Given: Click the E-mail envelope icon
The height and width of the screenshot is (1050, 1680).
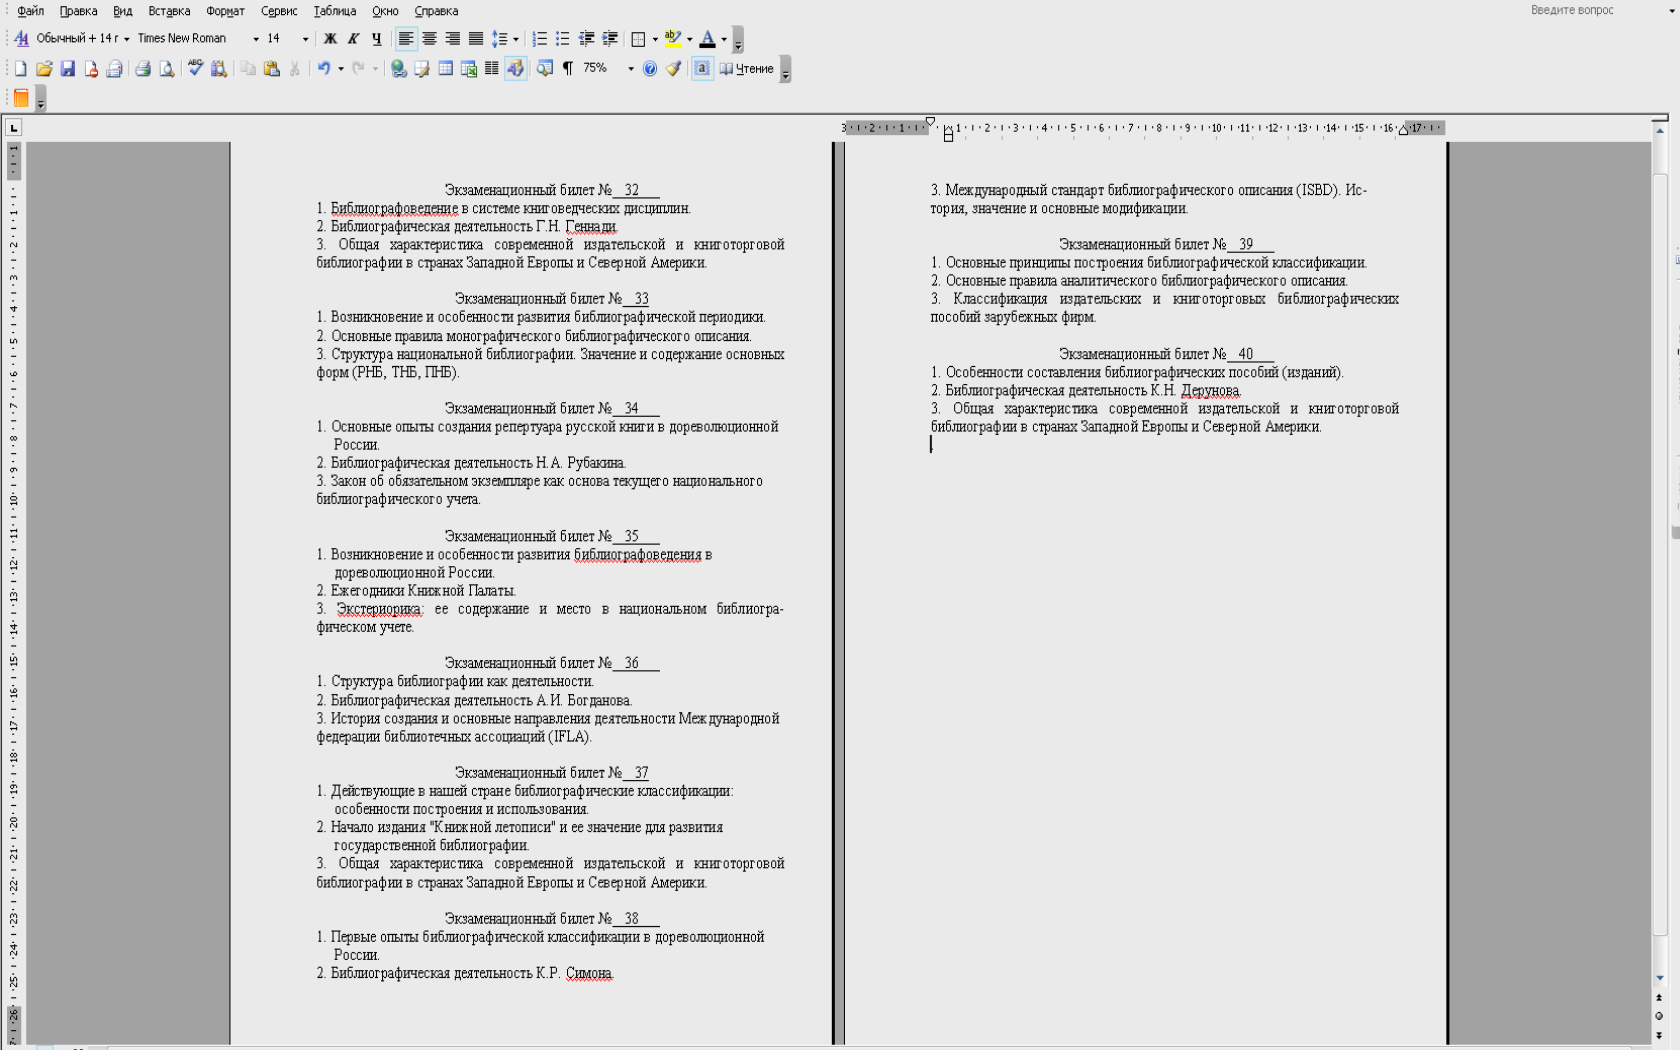Looking at the screenshot, I should coord(115,69).
